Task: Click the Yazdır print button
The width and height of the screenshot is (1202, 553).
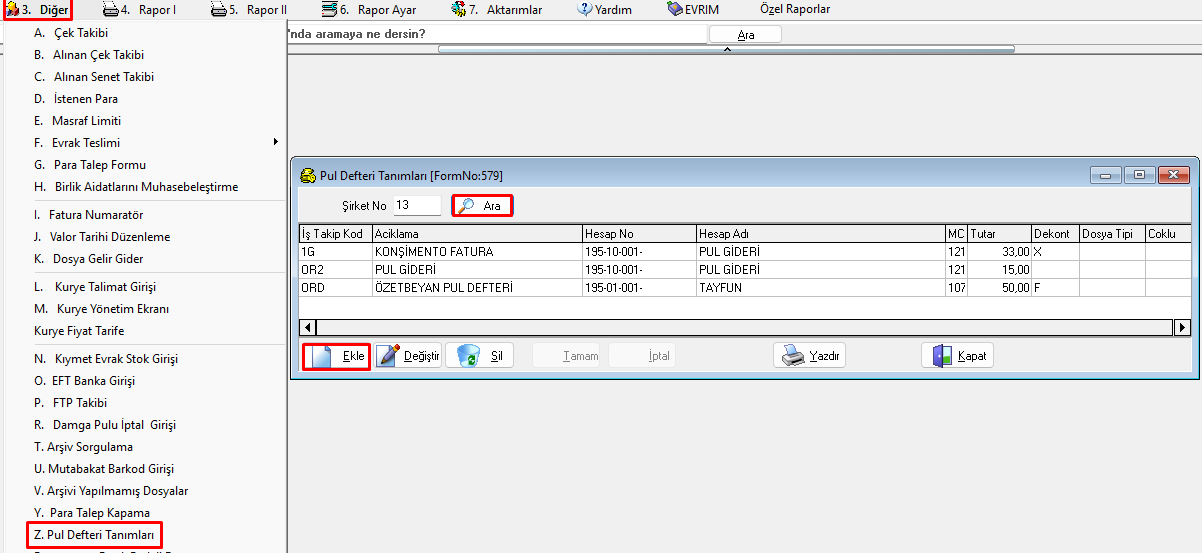Action: [810, 356]
